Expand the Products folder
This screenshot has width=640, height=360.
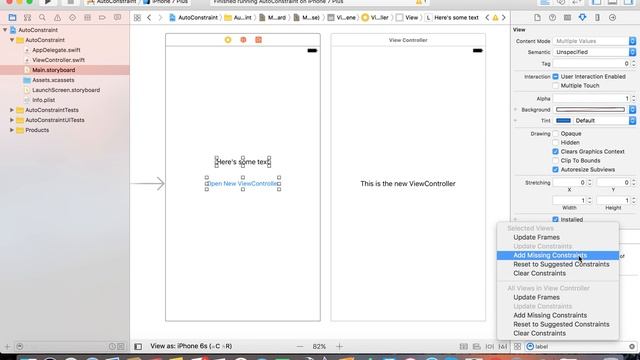pyautogui.click(x=12, y=130)
